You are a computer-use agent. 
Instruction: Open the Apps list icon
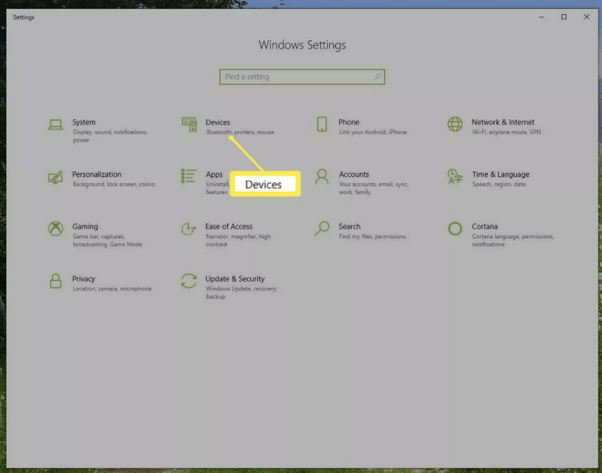point(189,176)
